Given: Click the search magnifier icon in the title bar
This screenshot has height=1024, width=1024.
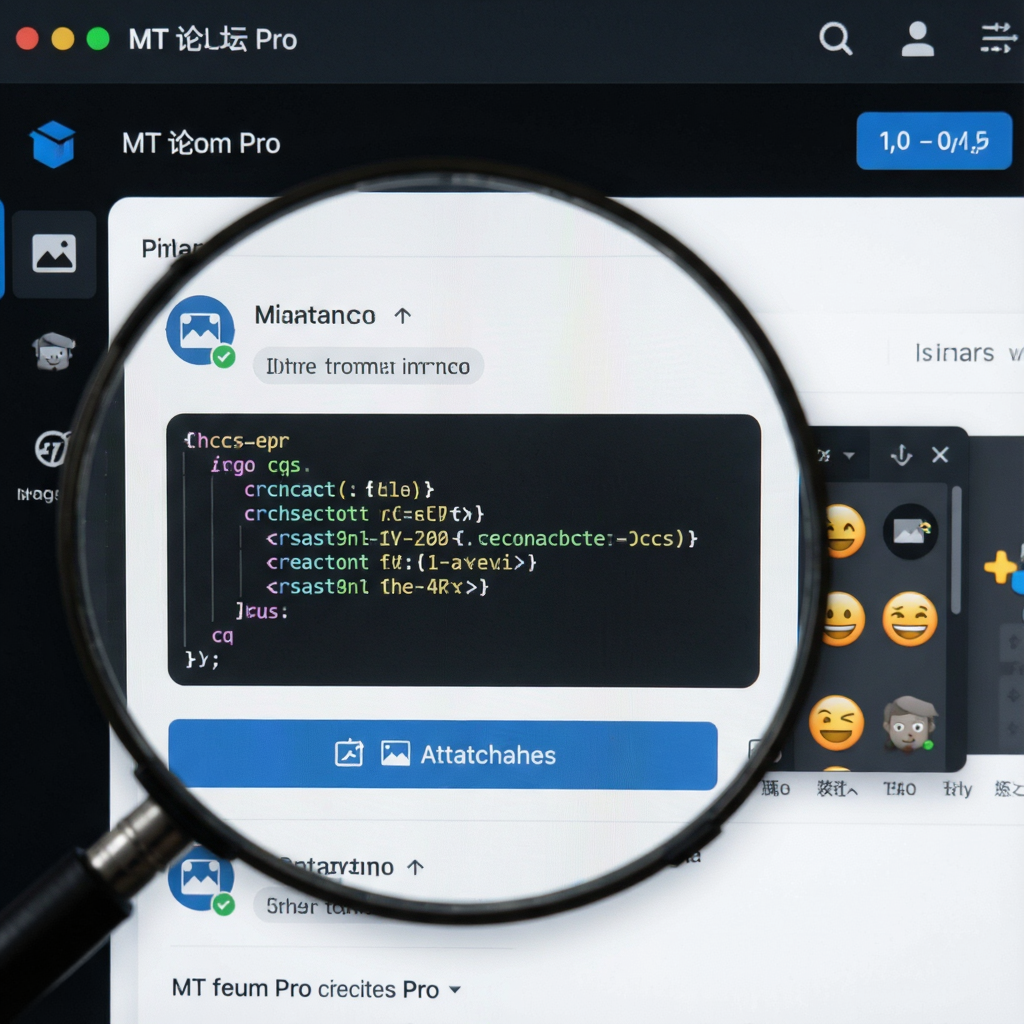Looking at the screenshot, I should [835, 39].
